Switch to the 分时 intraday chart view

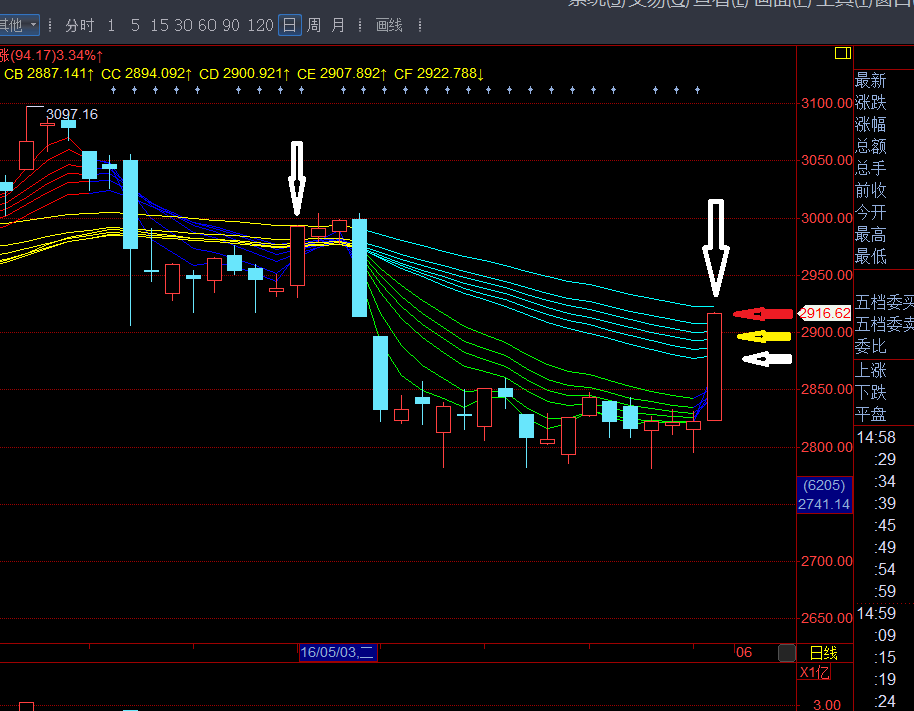coord(79,25)
